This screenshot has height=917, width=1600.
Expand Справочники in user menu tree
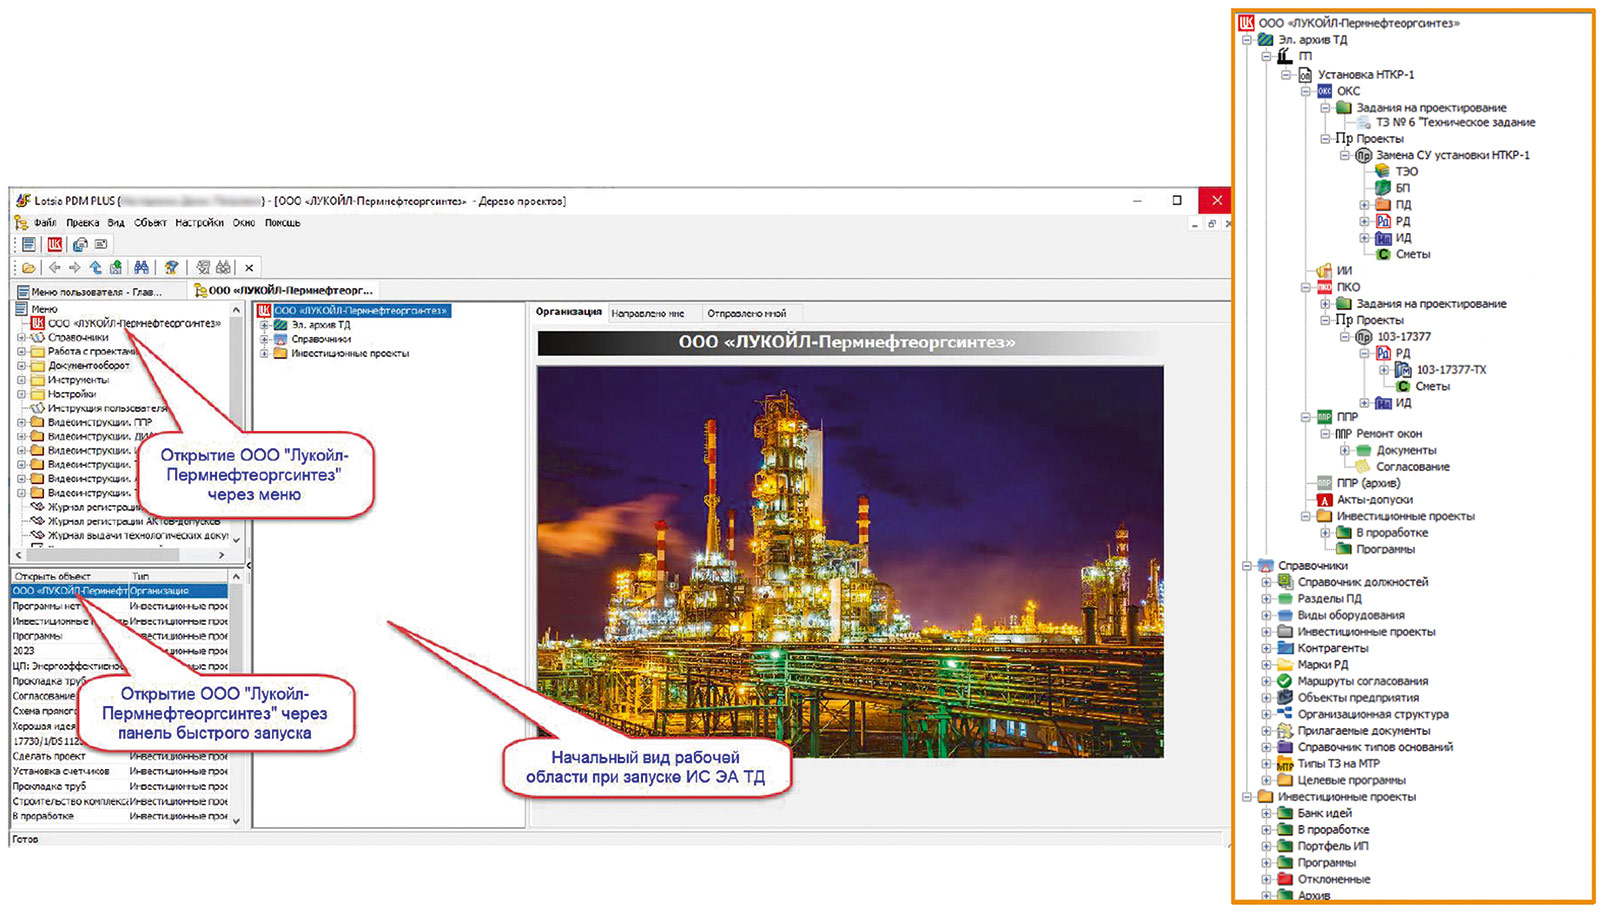point(21,338)
